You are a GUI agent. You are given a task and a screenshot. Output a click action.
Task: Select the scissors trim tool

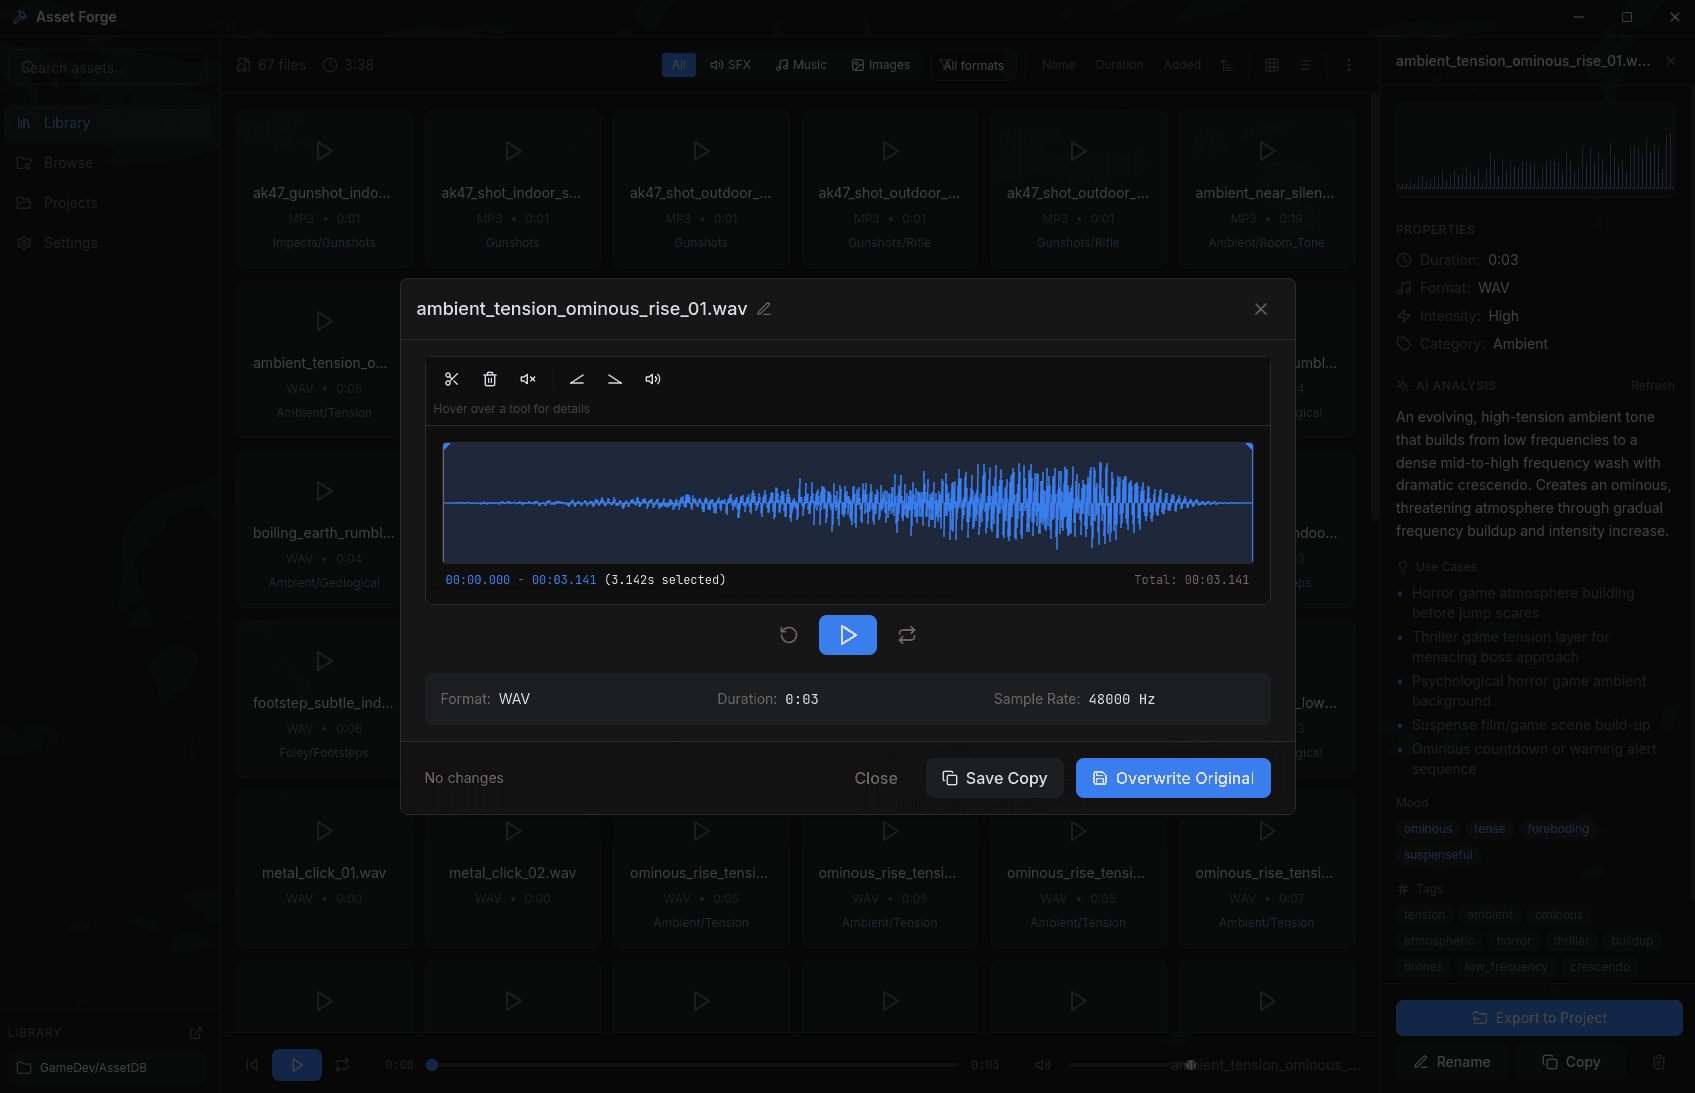point(451,379)
